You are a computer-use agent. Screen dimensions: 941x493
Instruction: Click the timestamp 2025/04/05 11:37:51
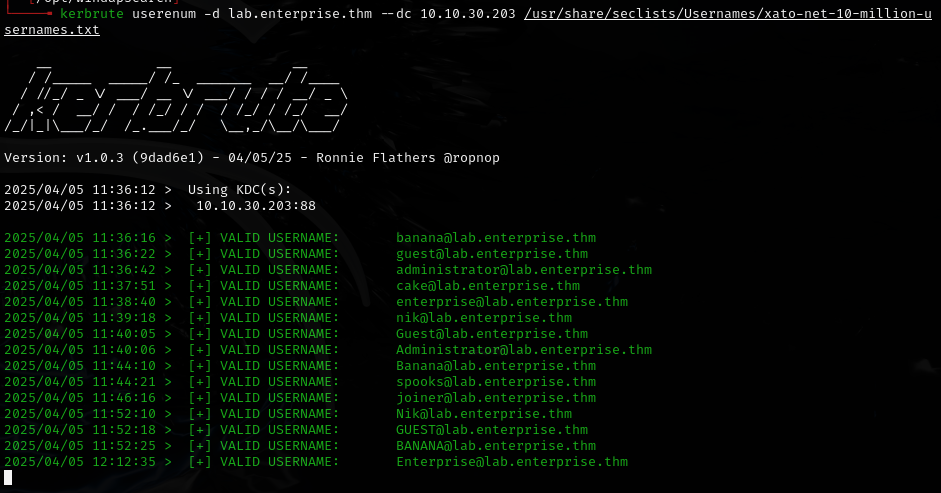(80, 286)
